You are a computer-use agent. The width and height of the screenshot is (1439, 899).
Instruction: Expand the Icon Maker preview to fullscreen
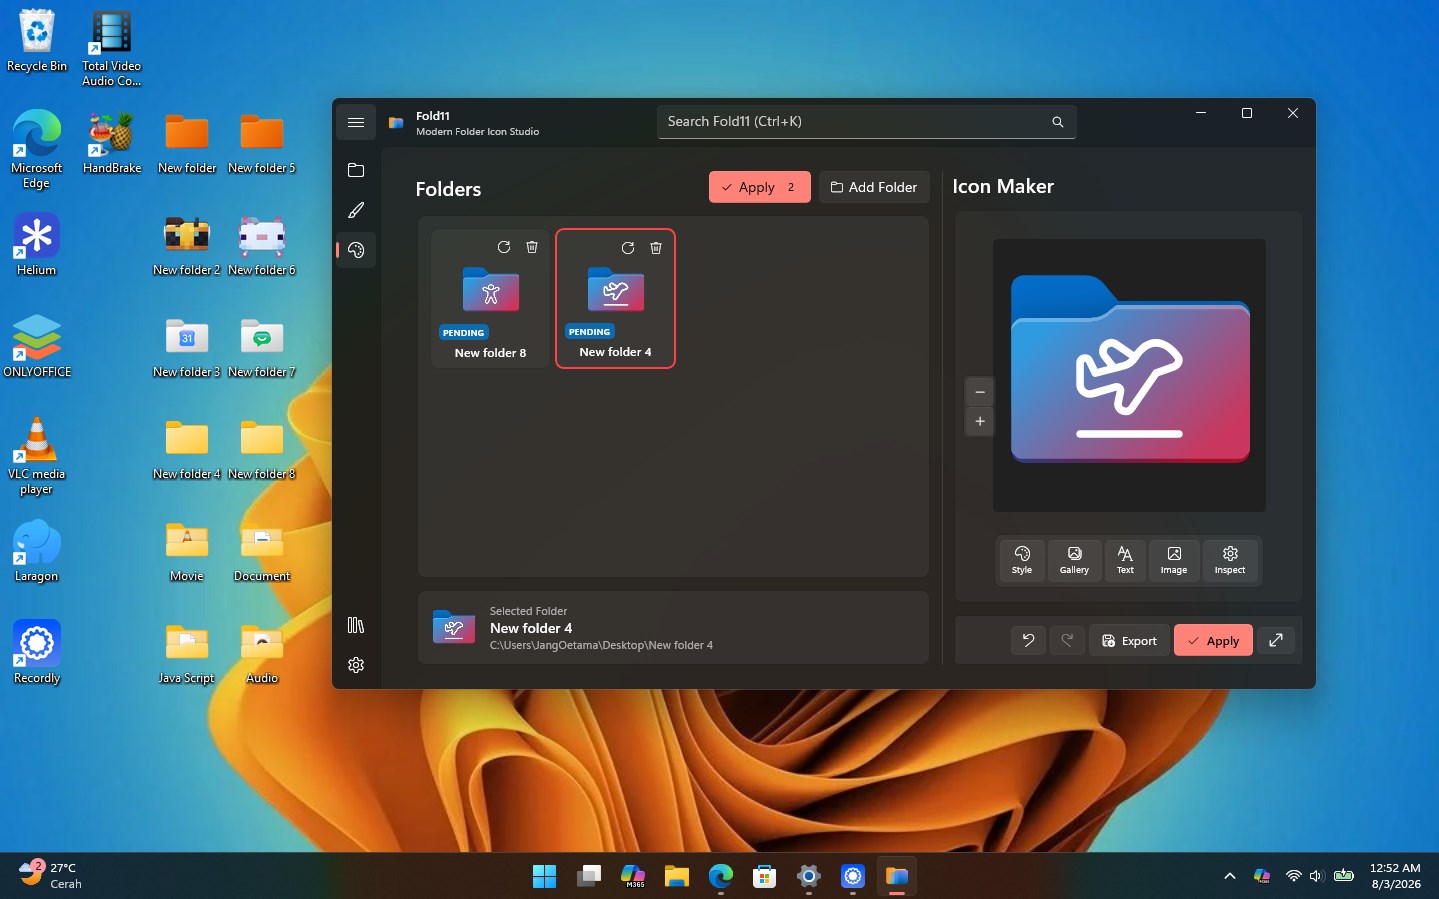(x=1276, y=640)
